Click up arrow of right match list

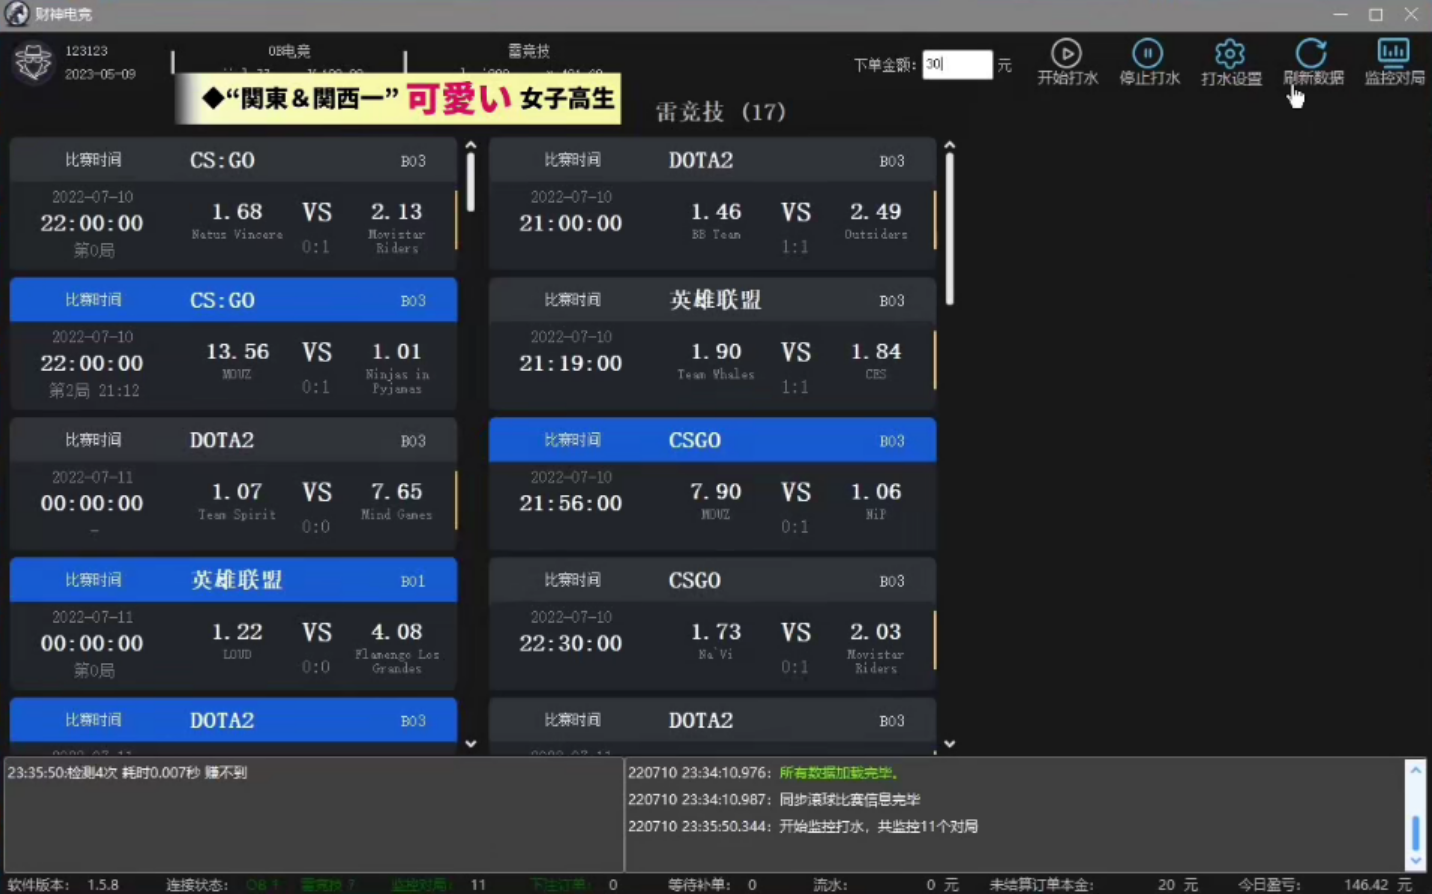point(950,146)
